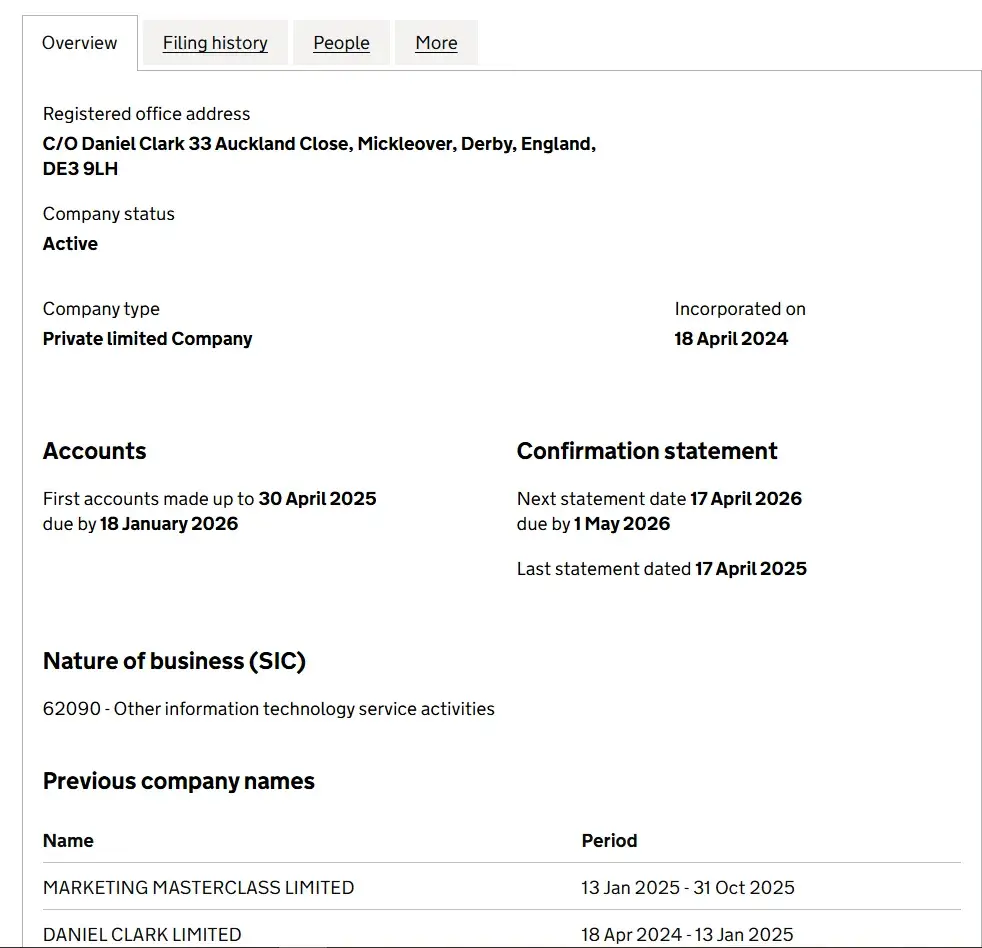Click DANIEL CLARK LIMITED name row

142,934
